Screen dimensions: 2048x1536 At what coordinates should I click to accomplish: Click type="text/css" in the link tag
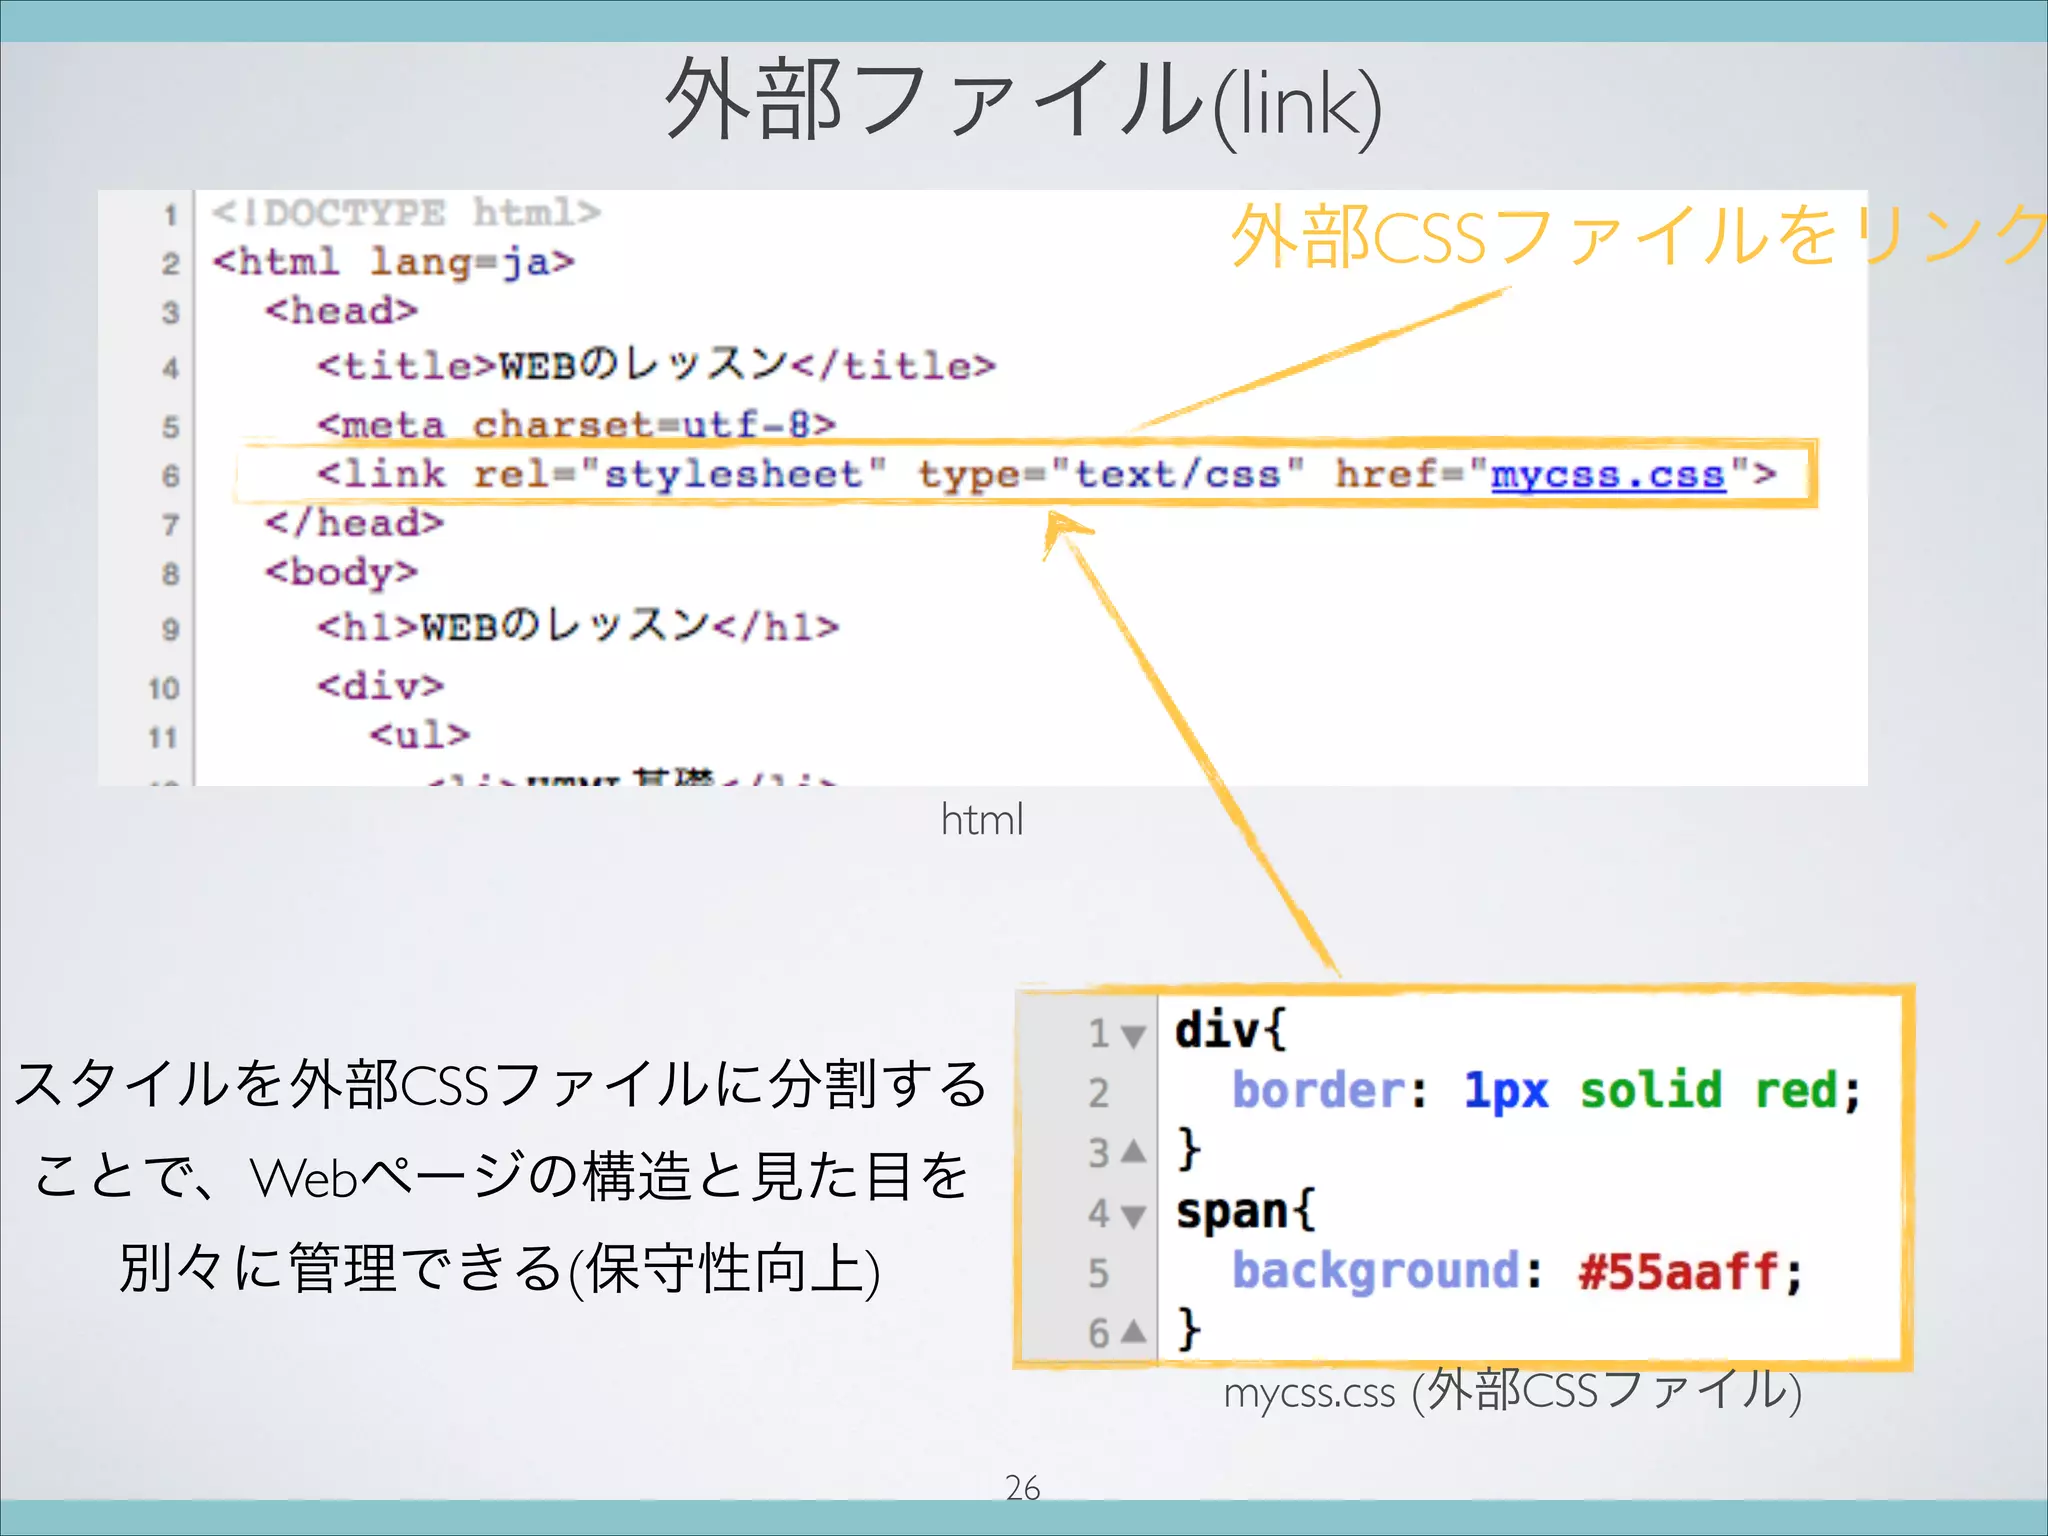tap(1112, 474)
